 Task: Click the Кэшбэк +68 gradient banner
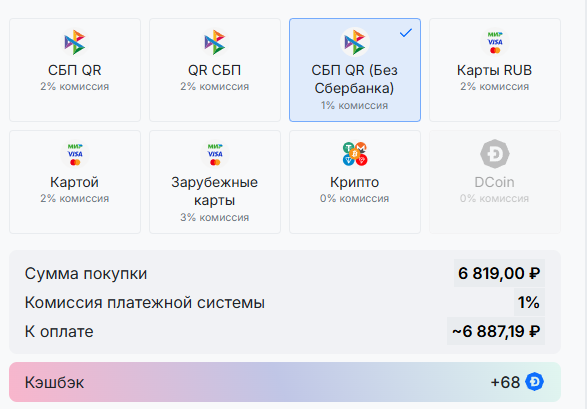(x=285, y=382)
